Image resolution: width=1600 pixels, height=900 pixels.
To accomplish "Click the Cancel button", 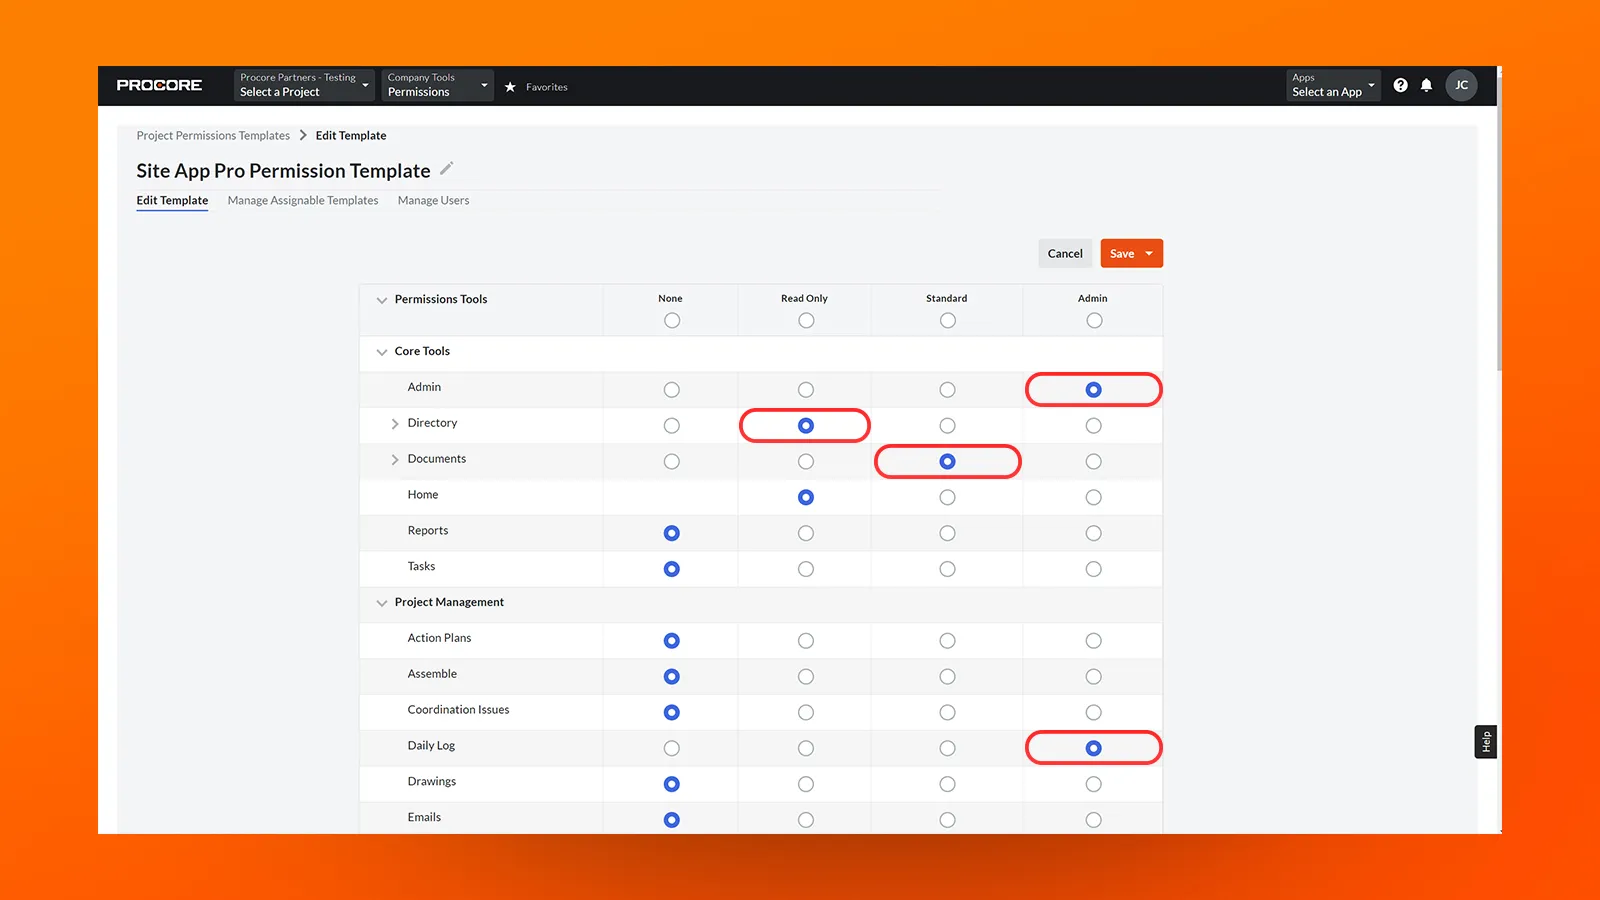I will point(1065,253).
